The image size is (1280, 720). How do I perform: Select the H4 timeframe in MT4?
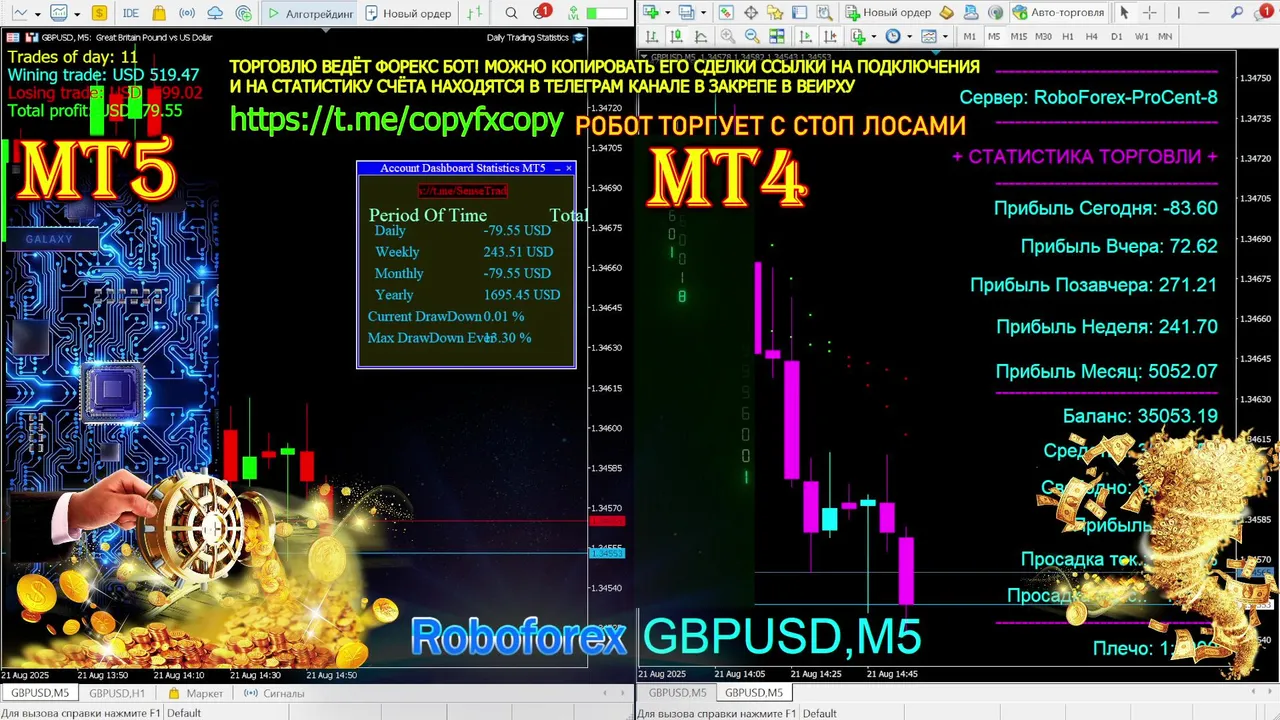[1092, 36]
